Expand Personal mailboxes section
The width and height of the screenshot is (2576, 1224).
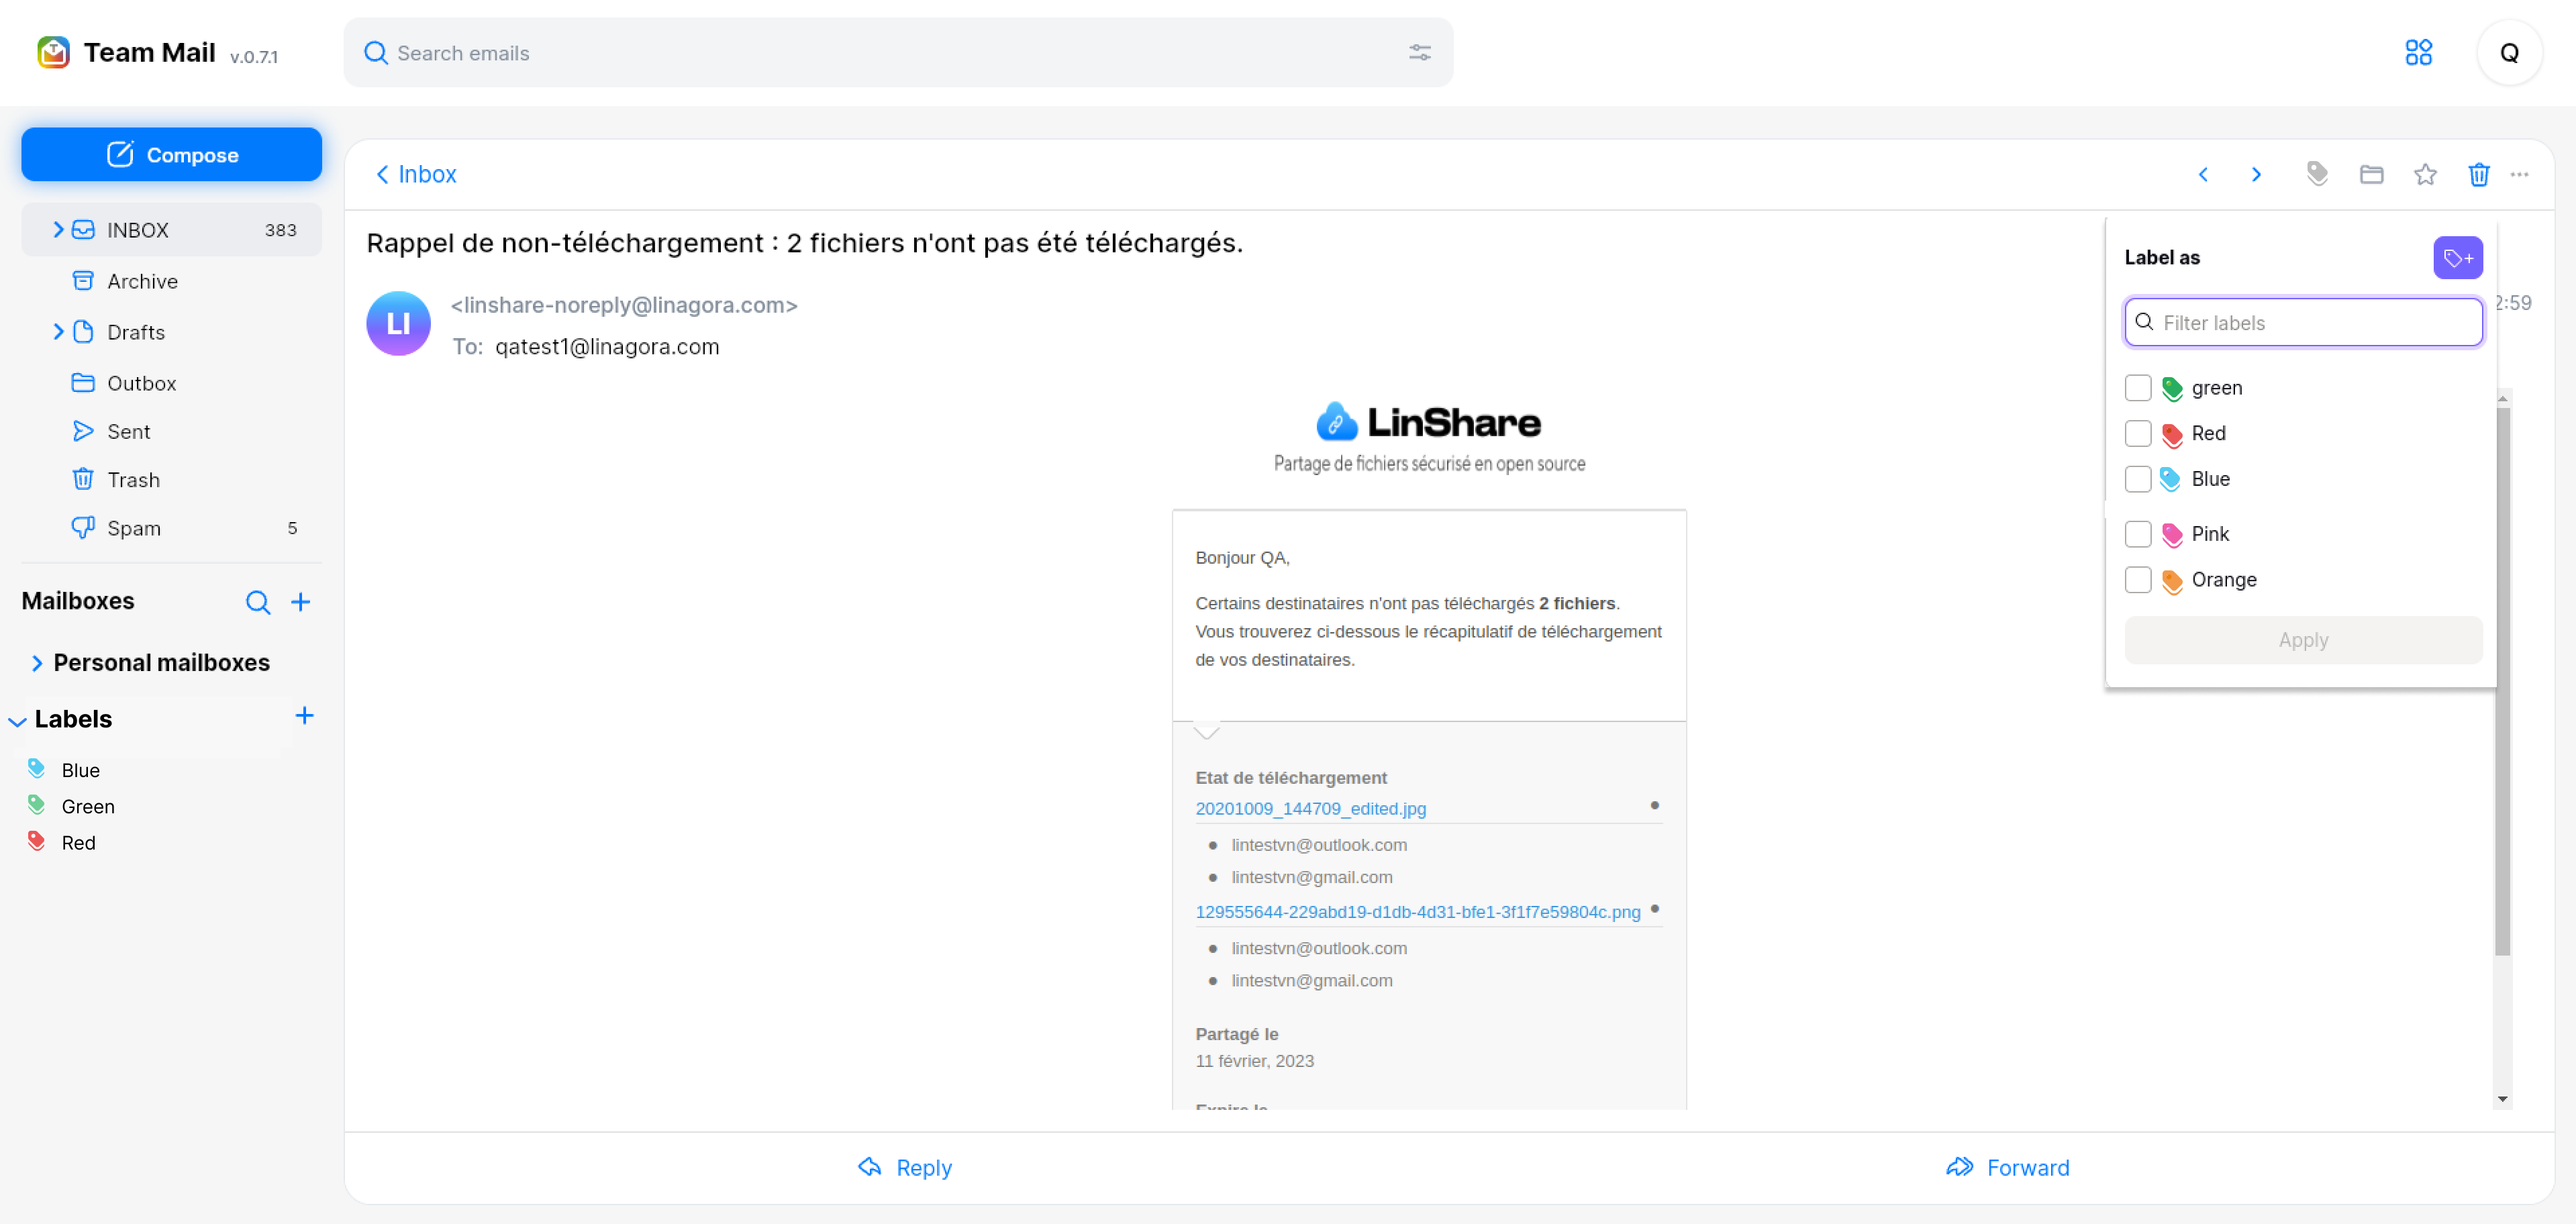(37, 663)
